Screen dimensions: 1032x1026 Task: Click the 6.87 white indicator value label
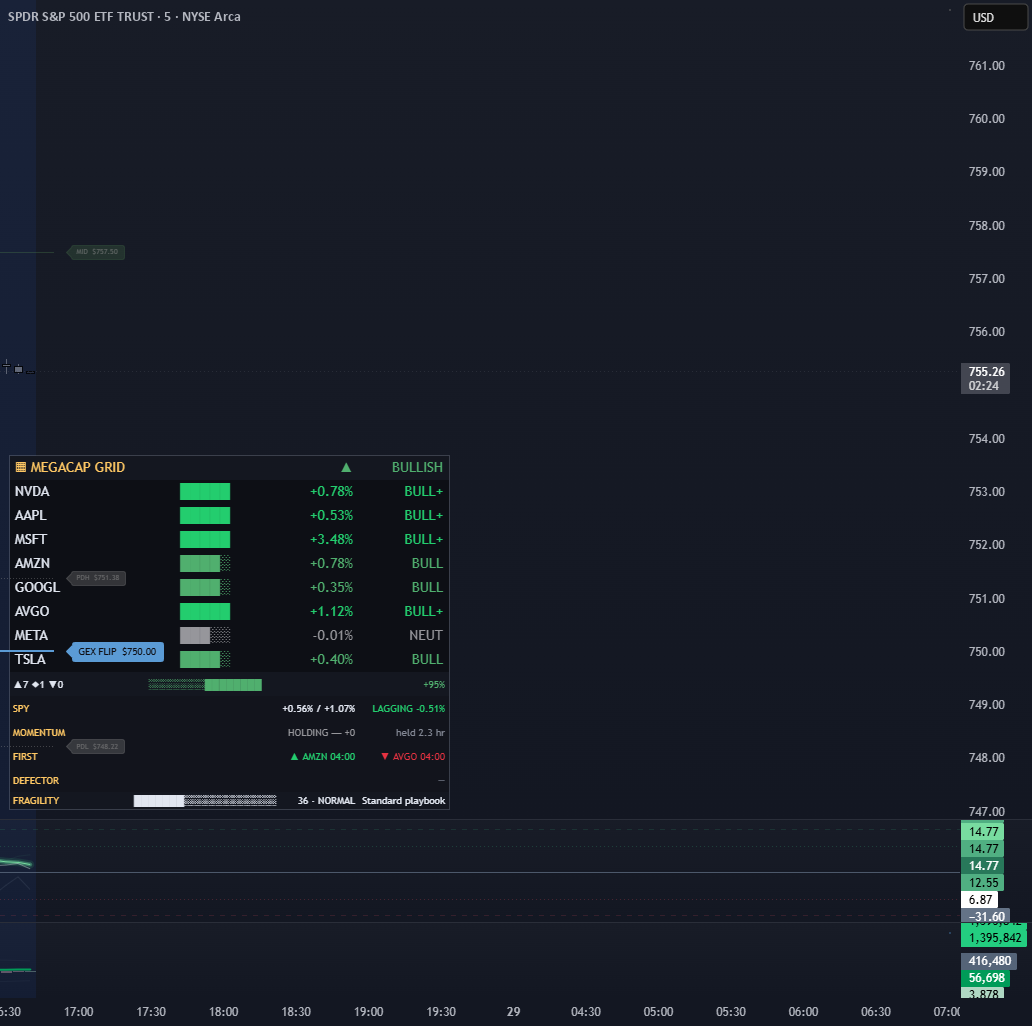(x=980, y=900)
